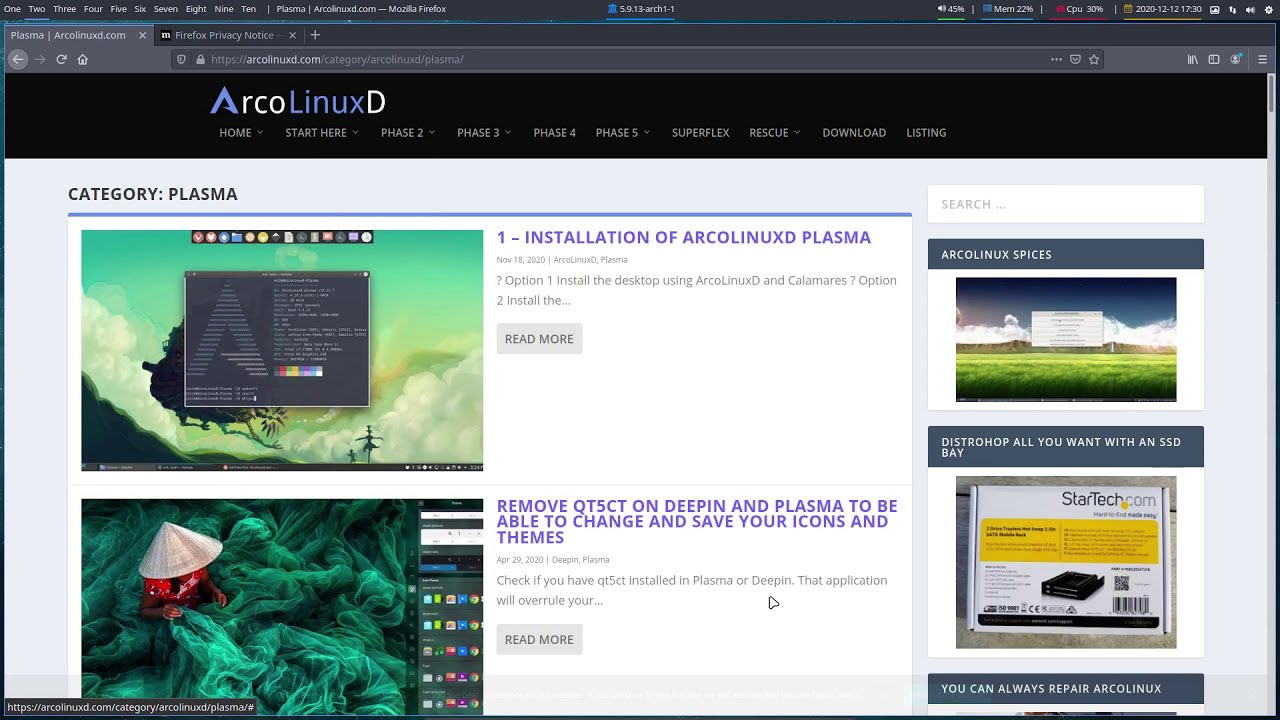Click the tray speaker icon

(1250, 9)
